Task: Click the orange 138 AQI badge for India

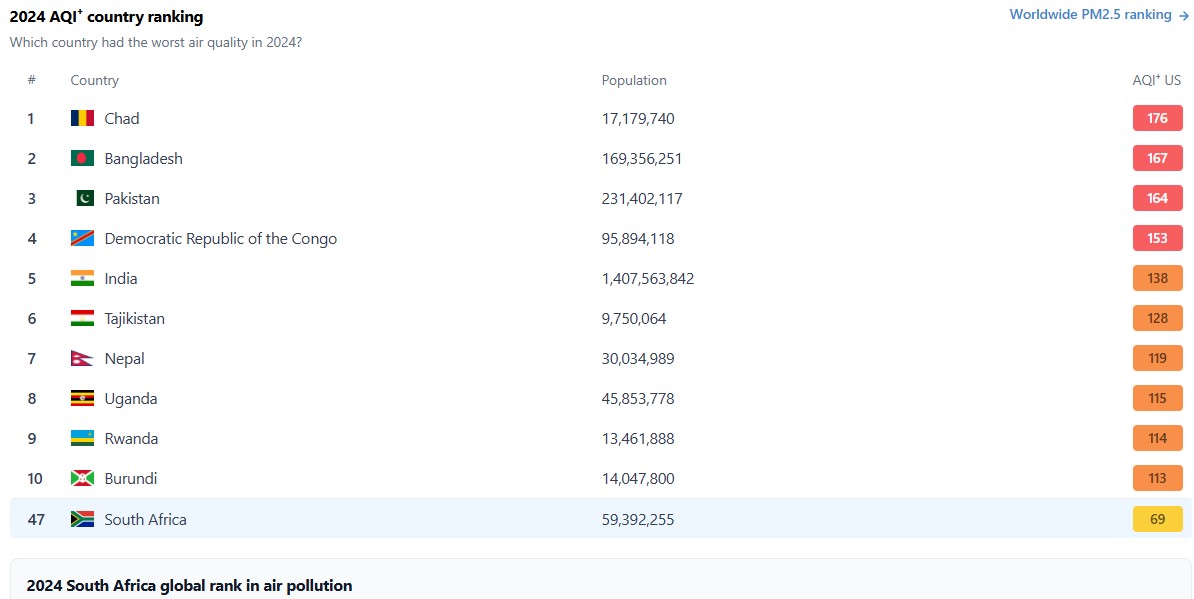Action: point(1157,278)
